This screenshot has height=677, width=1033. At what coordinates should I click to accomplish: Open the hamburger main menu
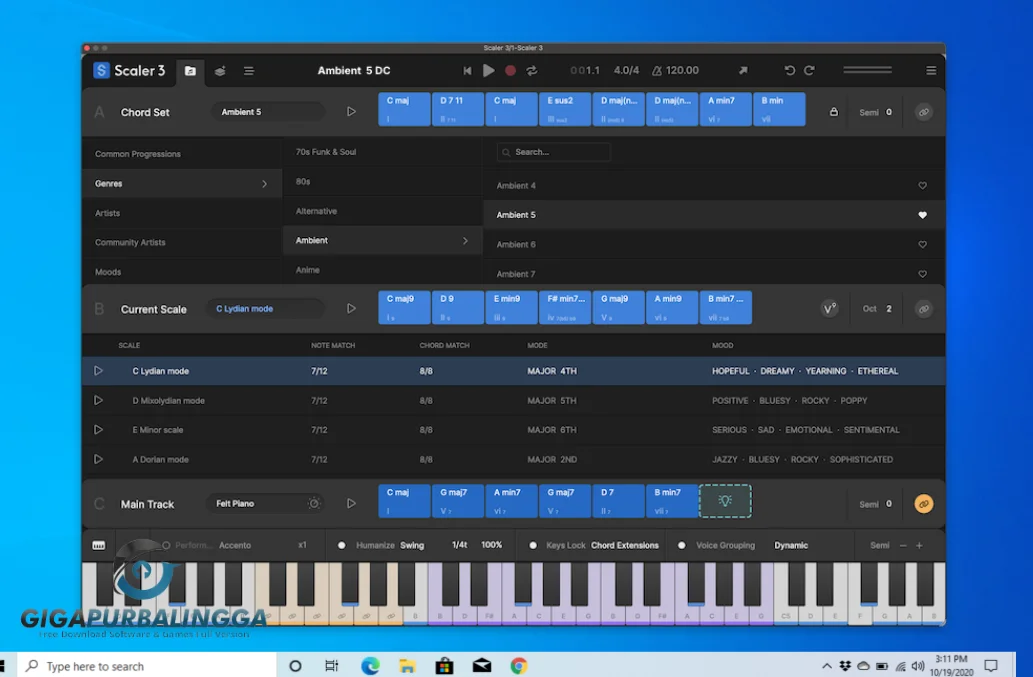tap(931, 70)
